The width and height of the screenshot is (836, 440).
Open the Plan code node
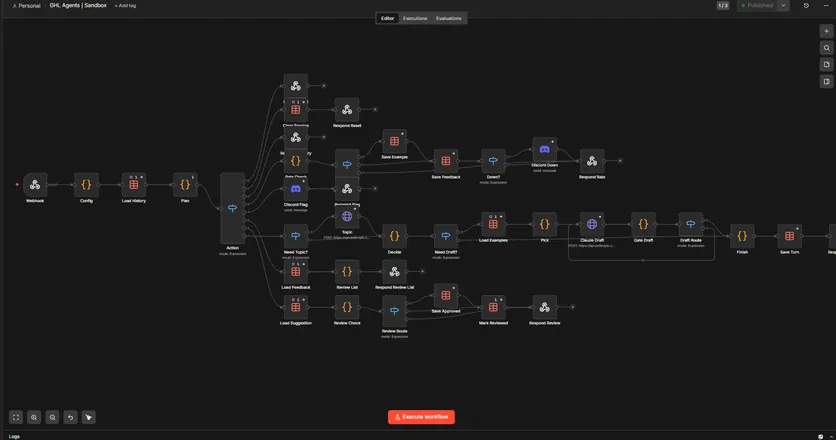pos(185,185)
